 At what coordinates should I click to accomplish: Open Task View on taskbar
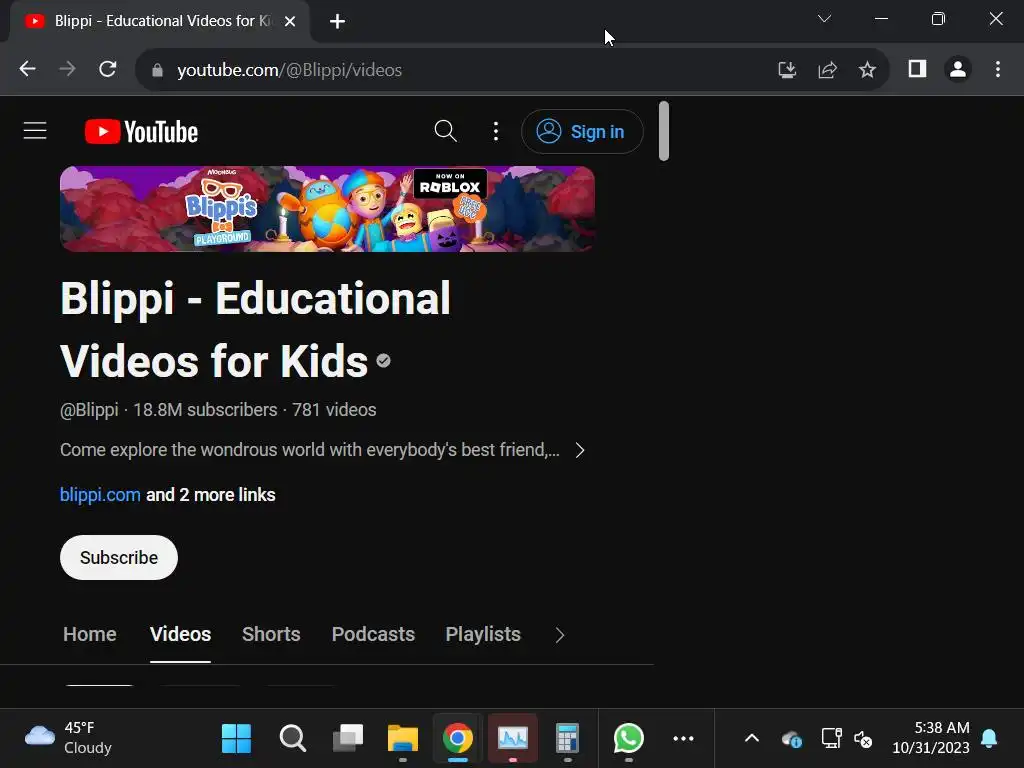pyautogui.click(x=348, y=739)
